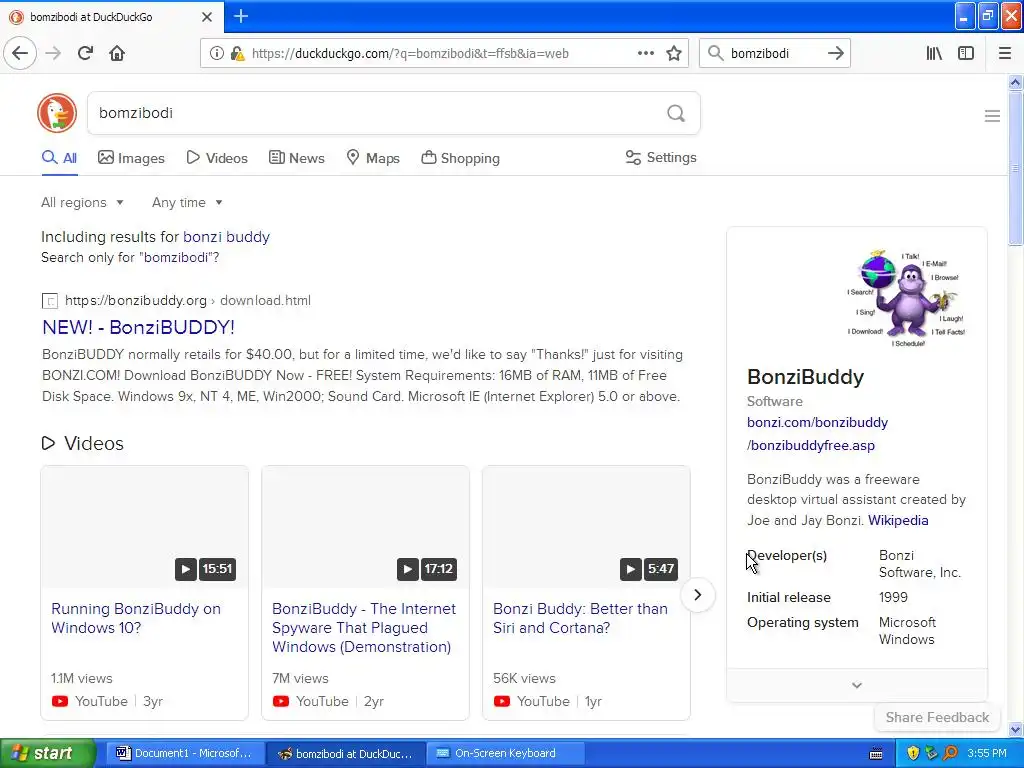Click the insecure padlock warning icon

(x=238, y=54)
